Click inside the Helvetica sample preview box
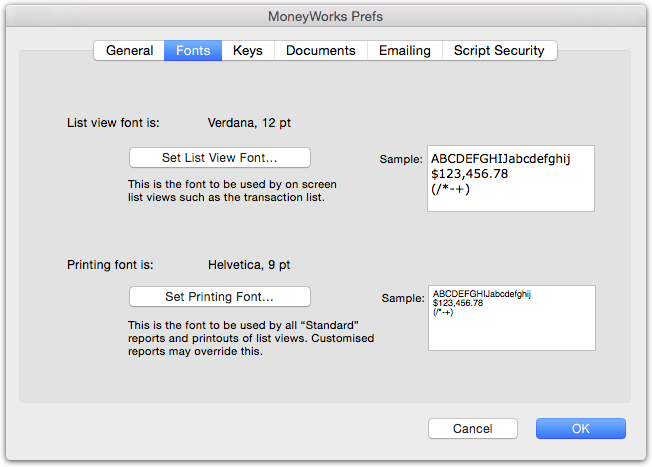This screenshot has height=467, width=652. (x=512, y=318)
